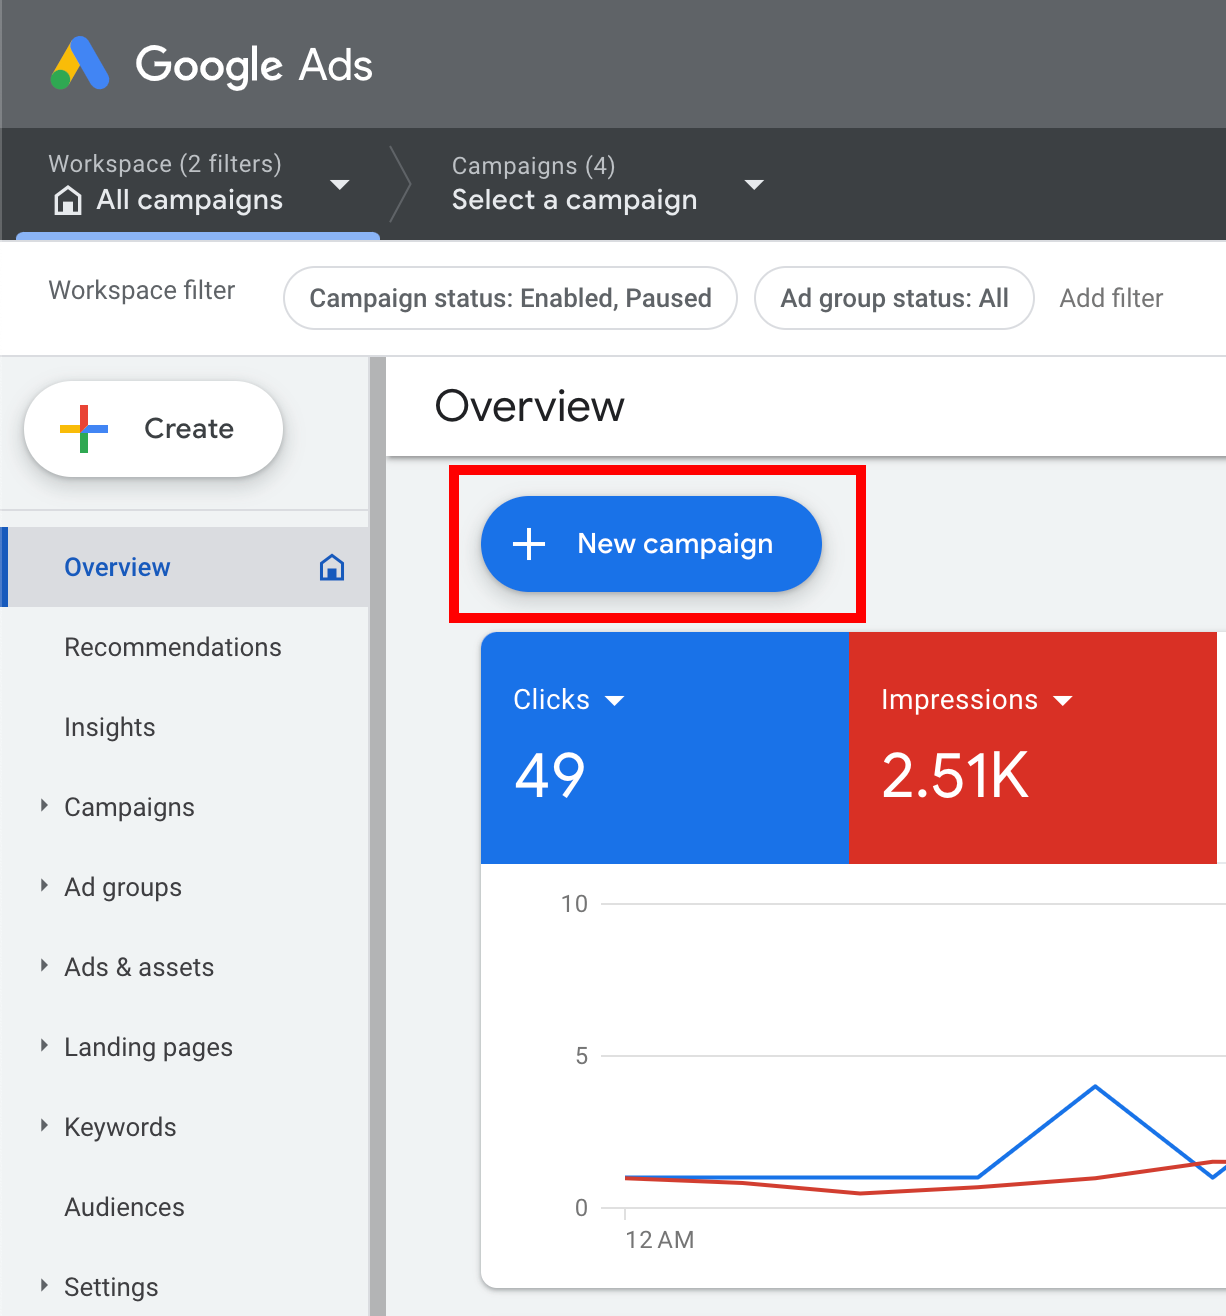
Task: Click the 2.51K impressions value
Action: (955, 775)
